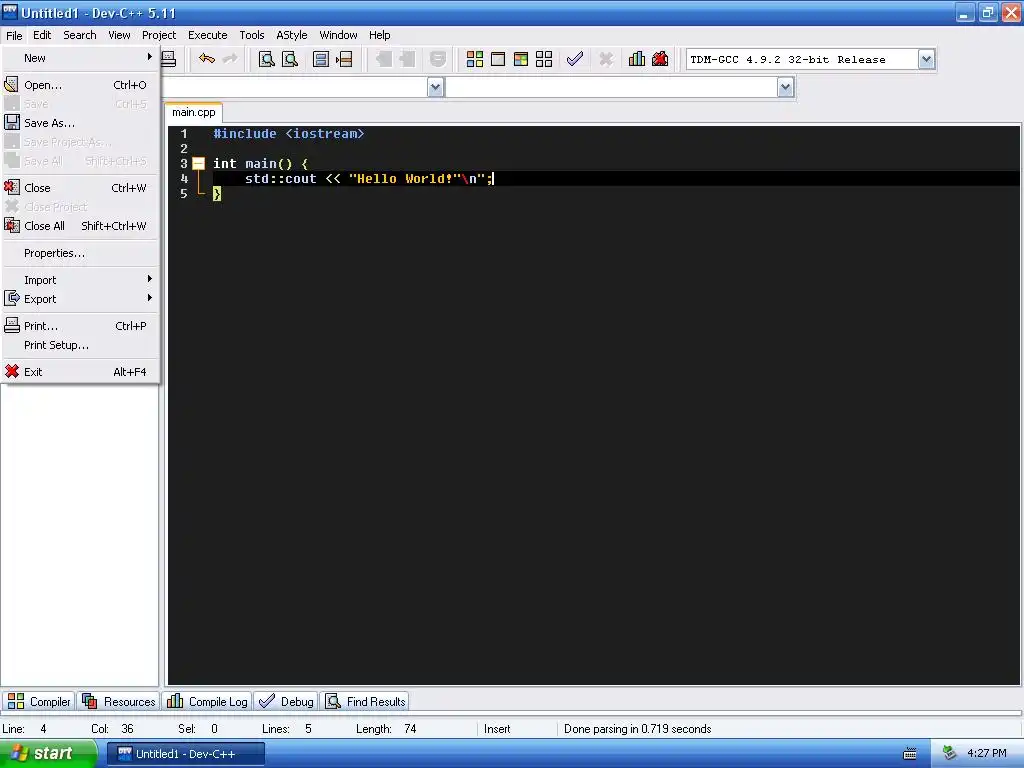Screen dimensions: 1024x768
Task: Click the Dev-C++ icon in title bar
Action: coord(10,12)
